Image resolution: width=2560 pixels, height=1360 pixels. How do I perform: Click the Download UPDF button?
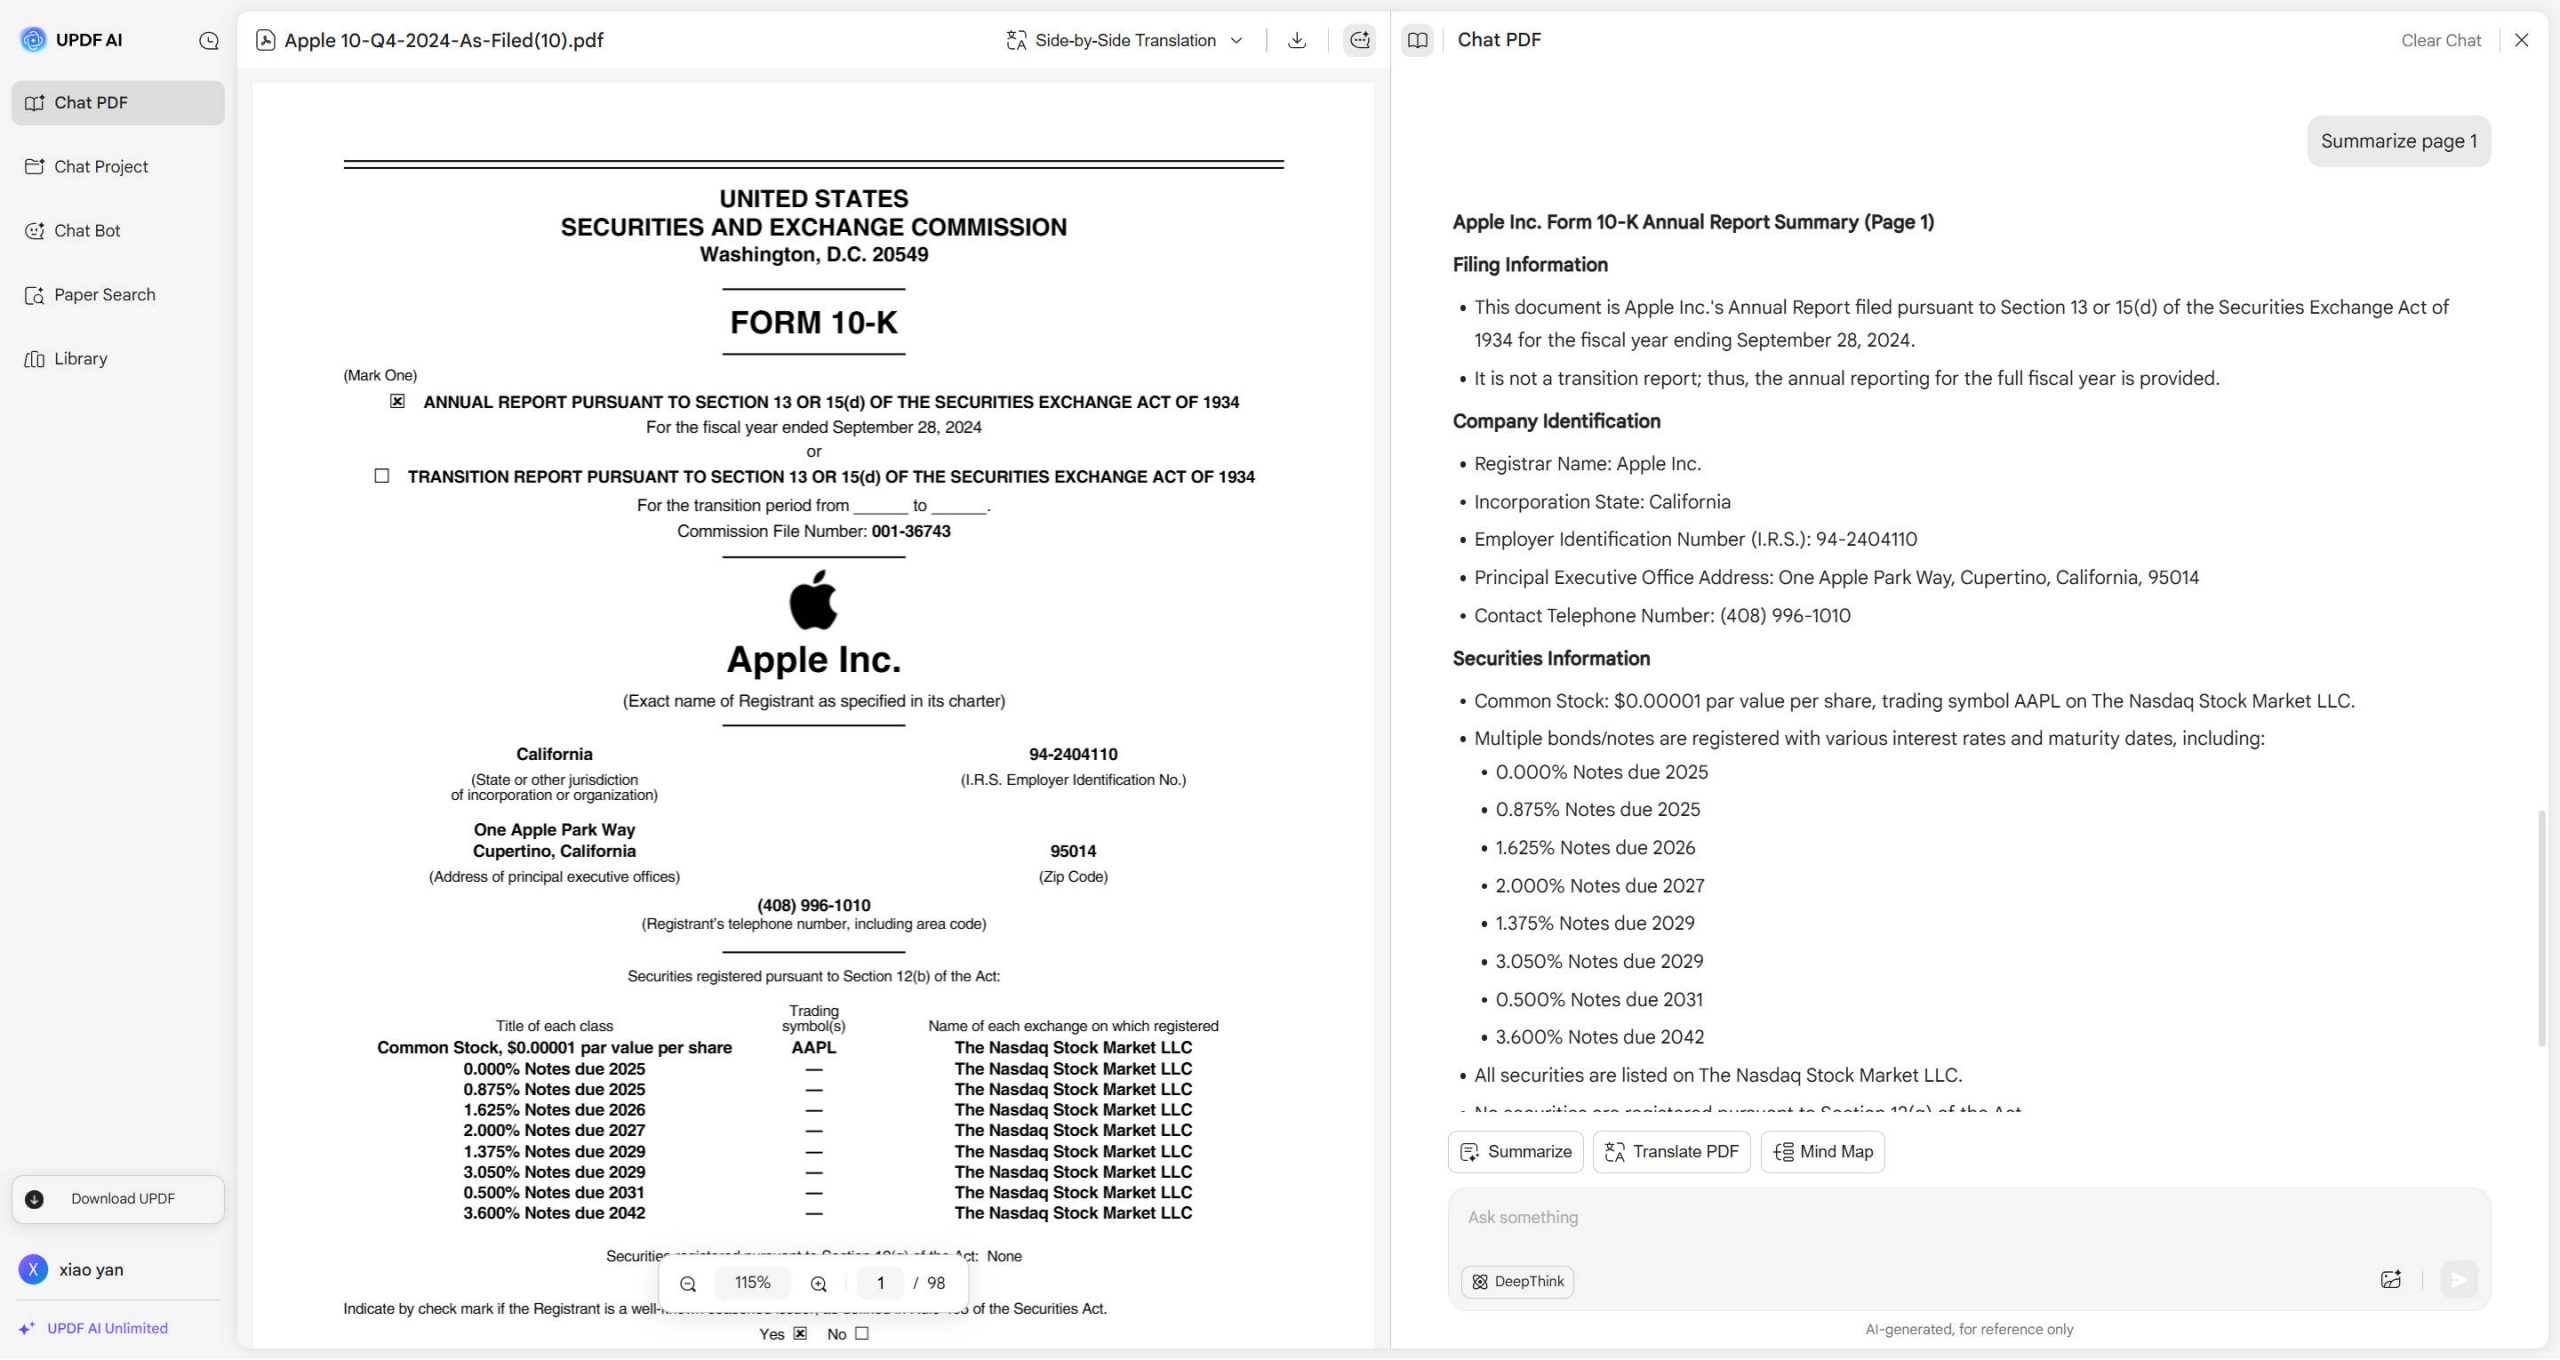pyautogui.click(x=118, y=1199)
